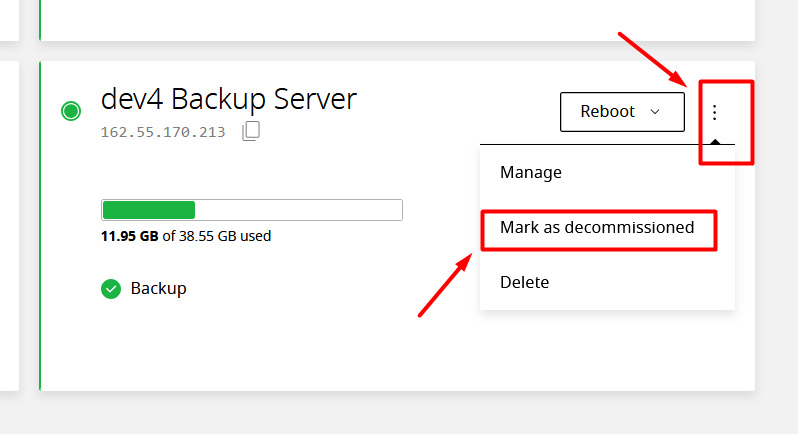Click the green filled disk usage bar

tap(148, 210)
